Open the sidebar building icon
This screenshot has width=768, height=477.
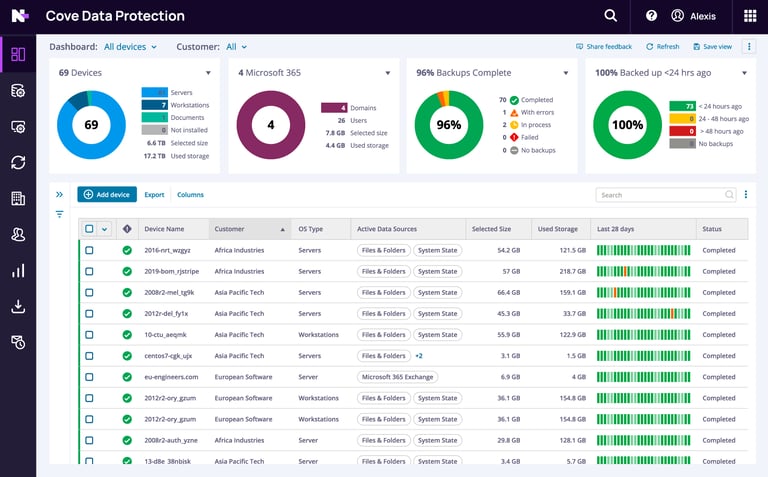point(18,198)
